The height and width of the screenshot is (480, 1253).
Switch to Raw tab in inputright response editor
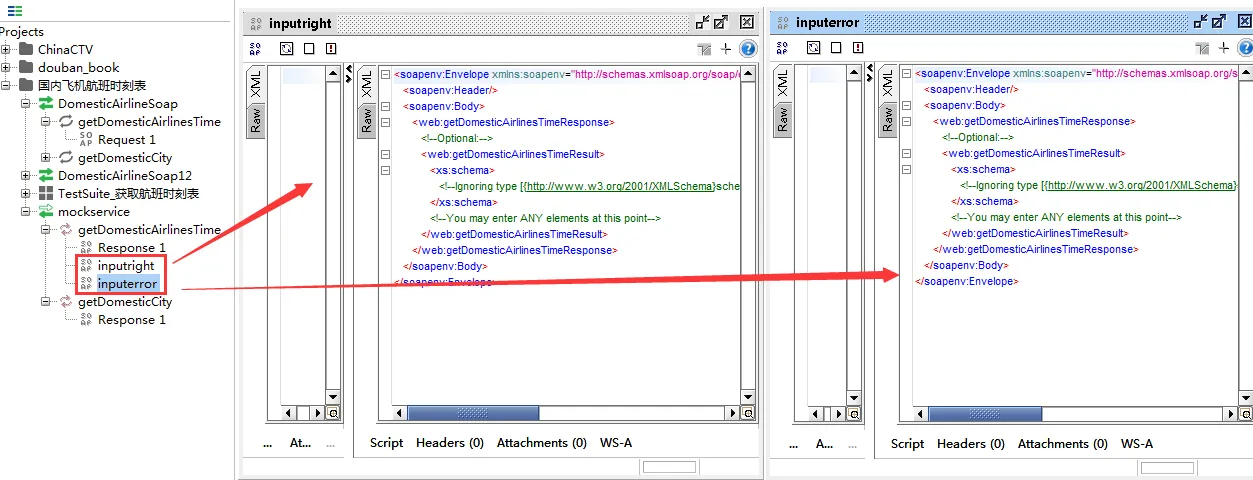coord(367,120)
